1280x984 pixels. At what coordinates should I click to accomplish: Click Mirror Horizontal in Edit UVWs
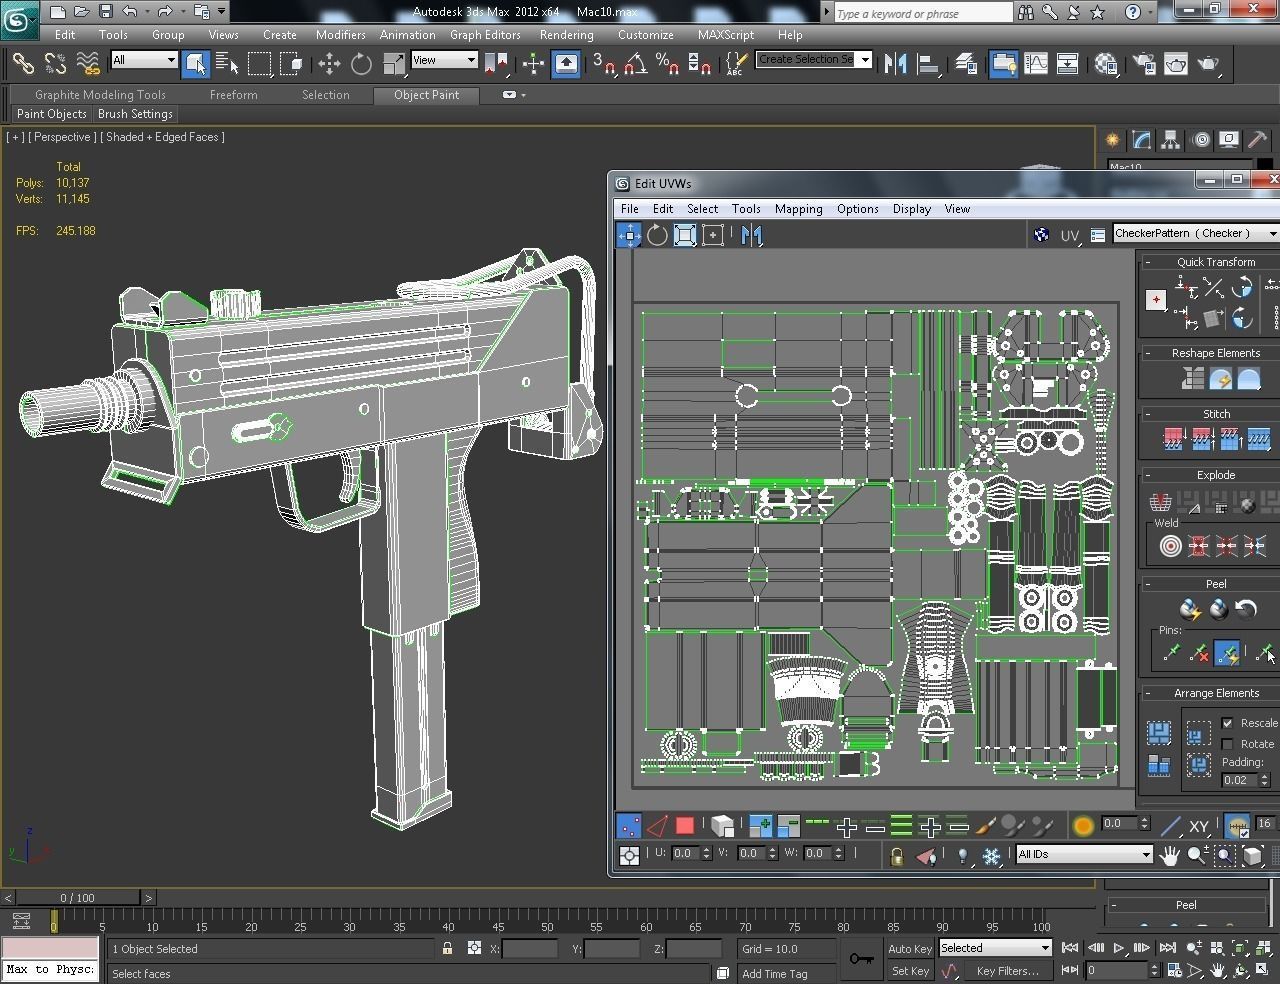[x=751, y=235]
